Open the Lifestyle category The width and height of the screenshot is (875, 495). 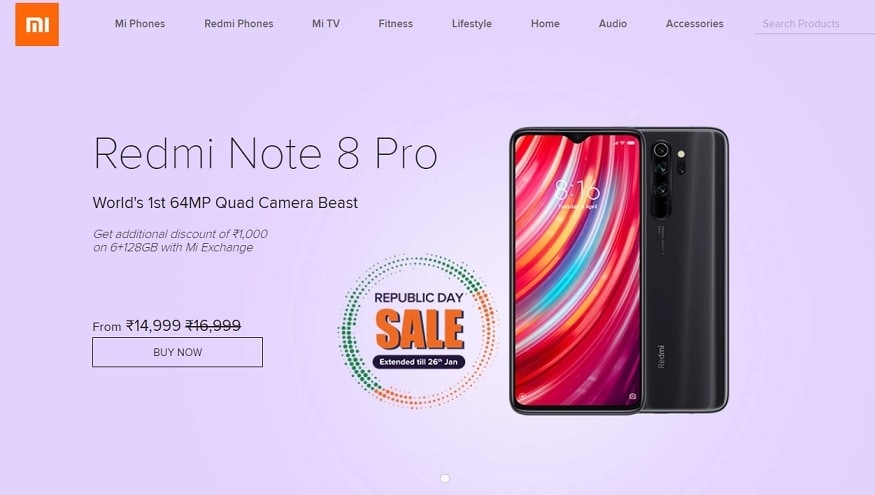click(x=472, y=23)
